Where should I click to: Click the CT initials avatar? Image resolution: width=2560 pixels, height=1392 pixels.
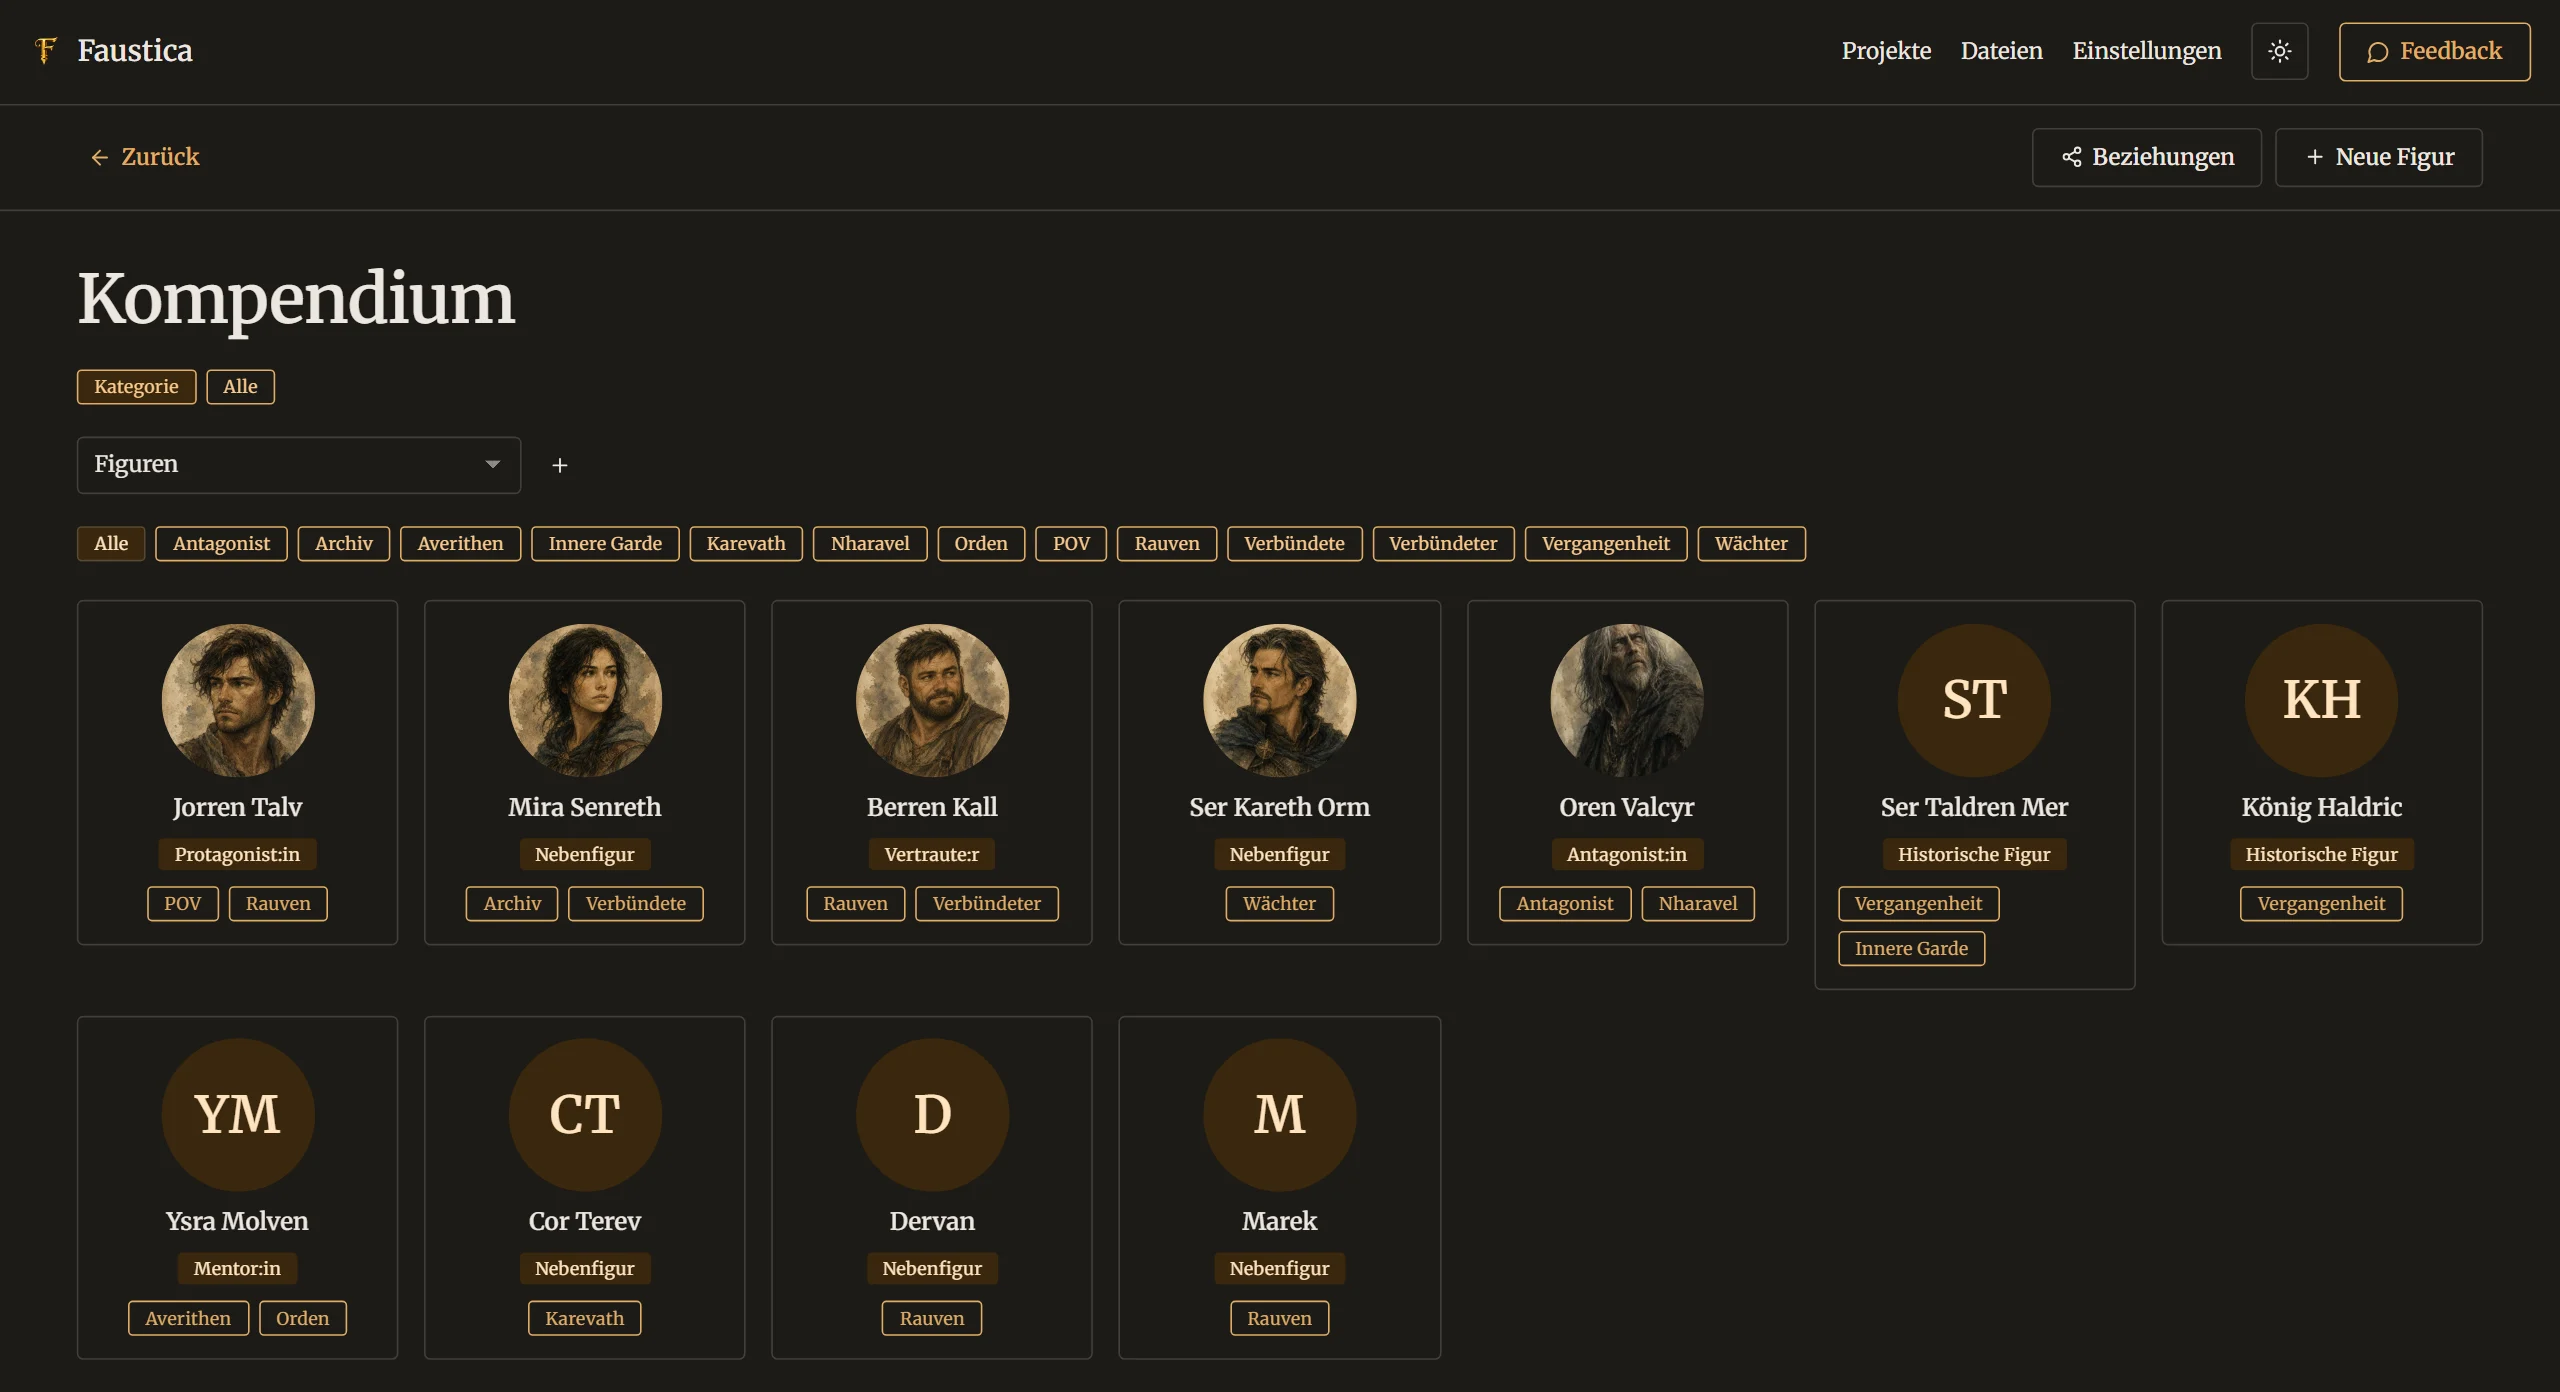point(585,1114)
